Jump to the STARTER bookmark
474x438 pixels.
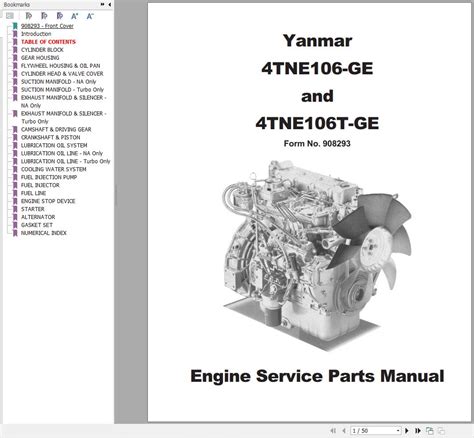[x=32, y=209]
